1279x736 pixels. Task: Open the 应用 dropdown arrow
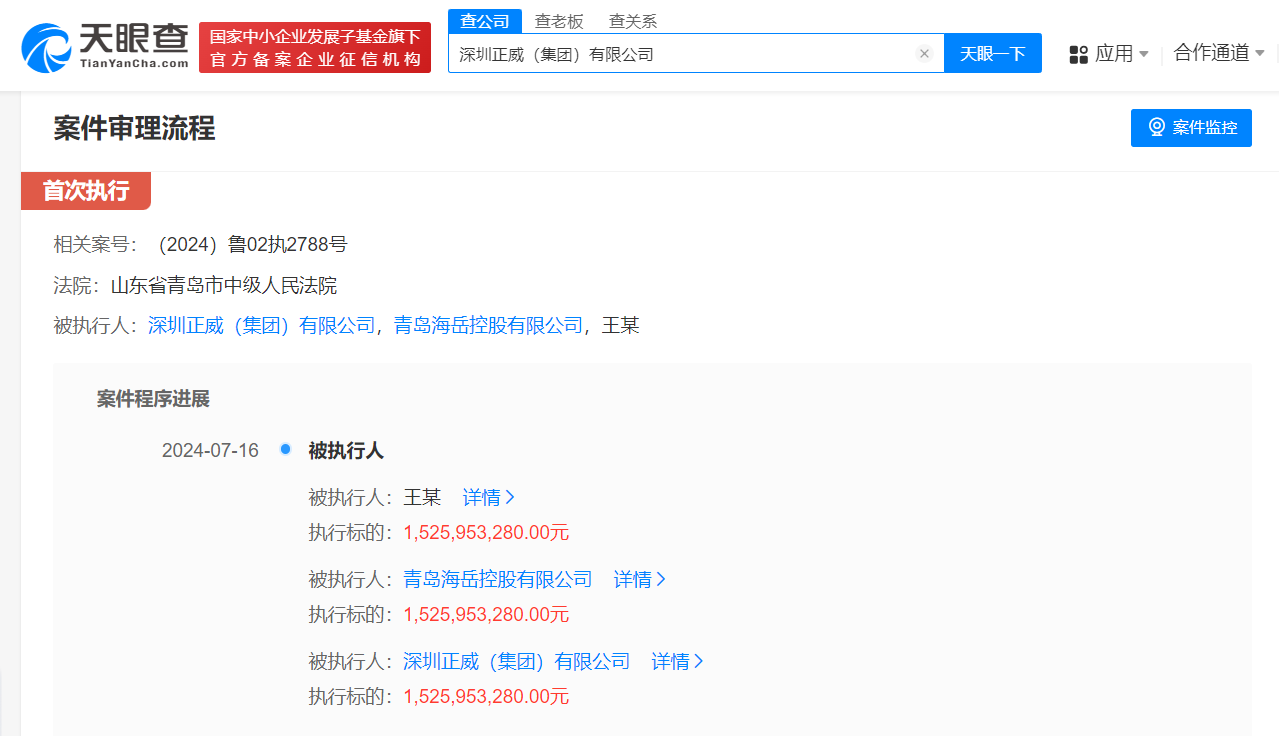[x=1144, y=54]
